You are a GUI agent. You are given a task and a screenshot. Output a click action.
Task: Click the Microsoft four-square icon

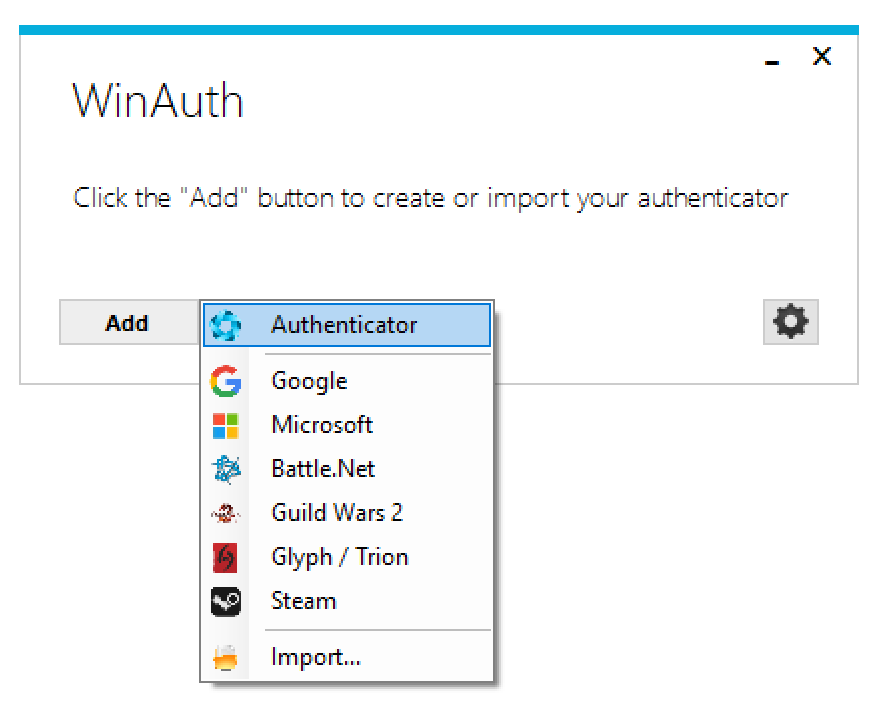(x=226, y=424)
